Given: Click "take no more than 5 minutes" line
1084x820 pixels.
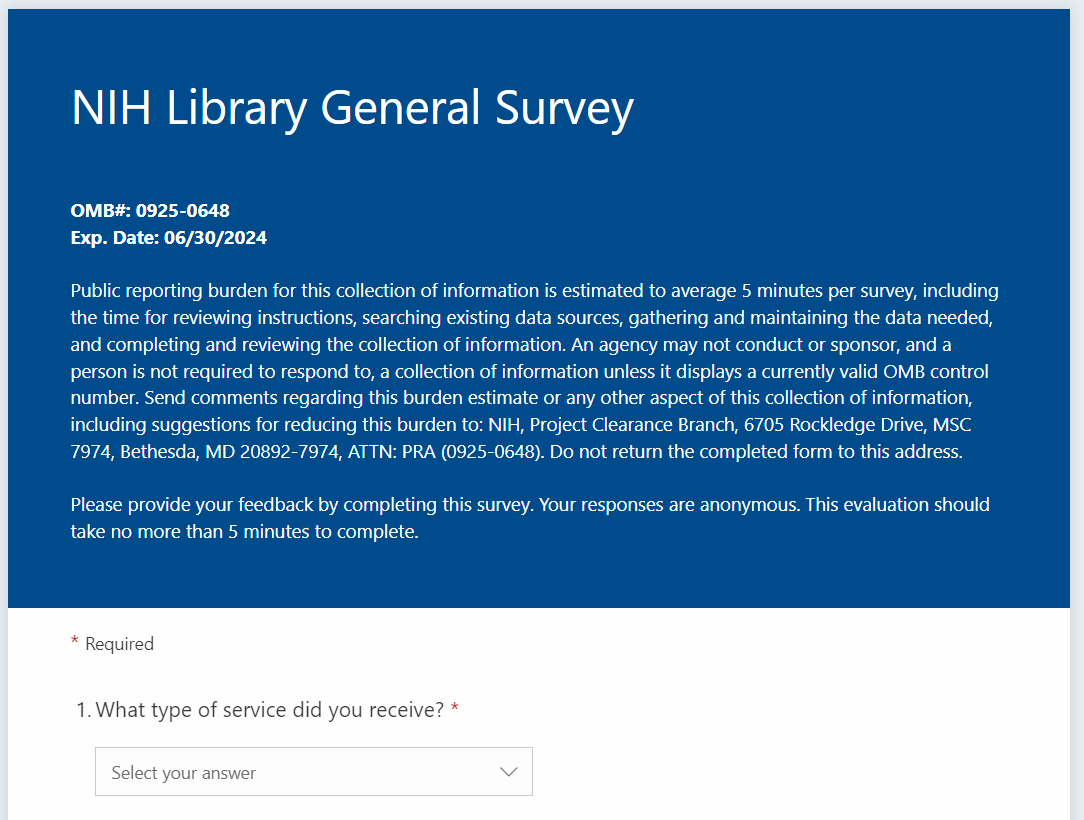Looking at the screenshot, I should (244, 532).
